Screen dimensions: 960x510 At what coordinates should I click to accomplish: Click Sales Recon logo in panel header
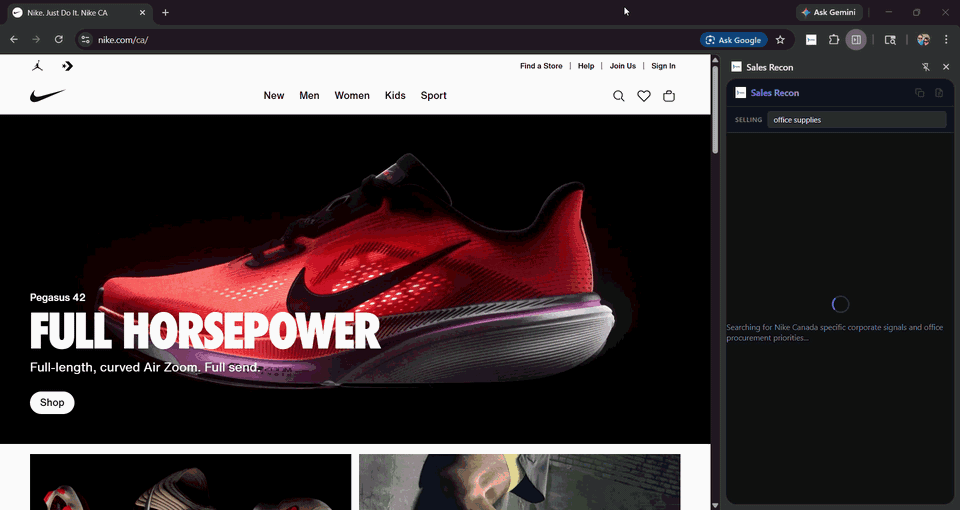point(740,92)
